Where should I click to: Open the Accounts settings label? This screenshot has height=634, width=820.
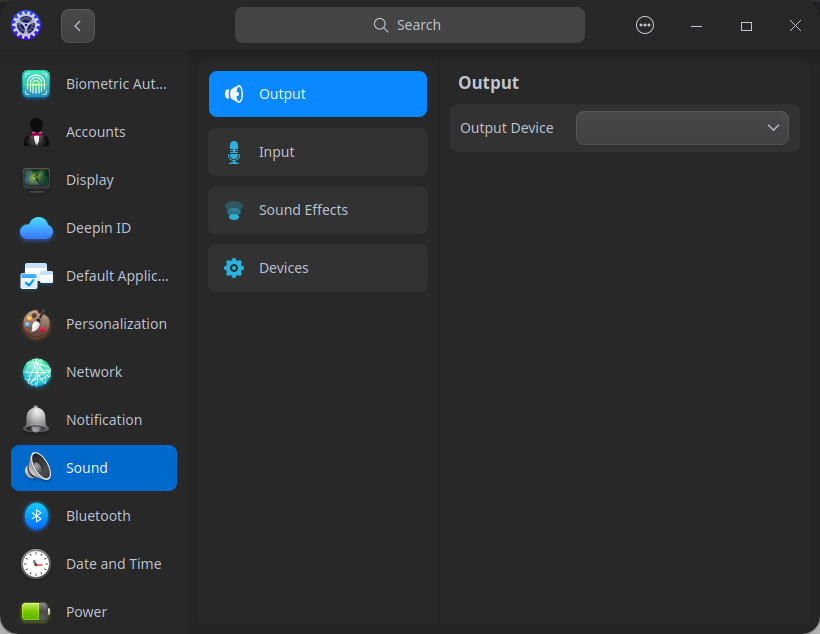[96, 132]
